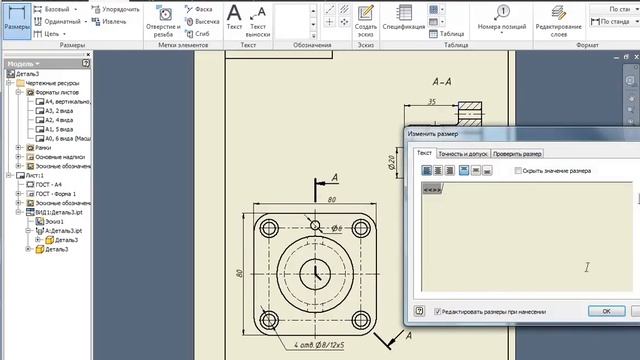Click the Создать эскиз button
The image size is (640, 360).
(366, 21)
